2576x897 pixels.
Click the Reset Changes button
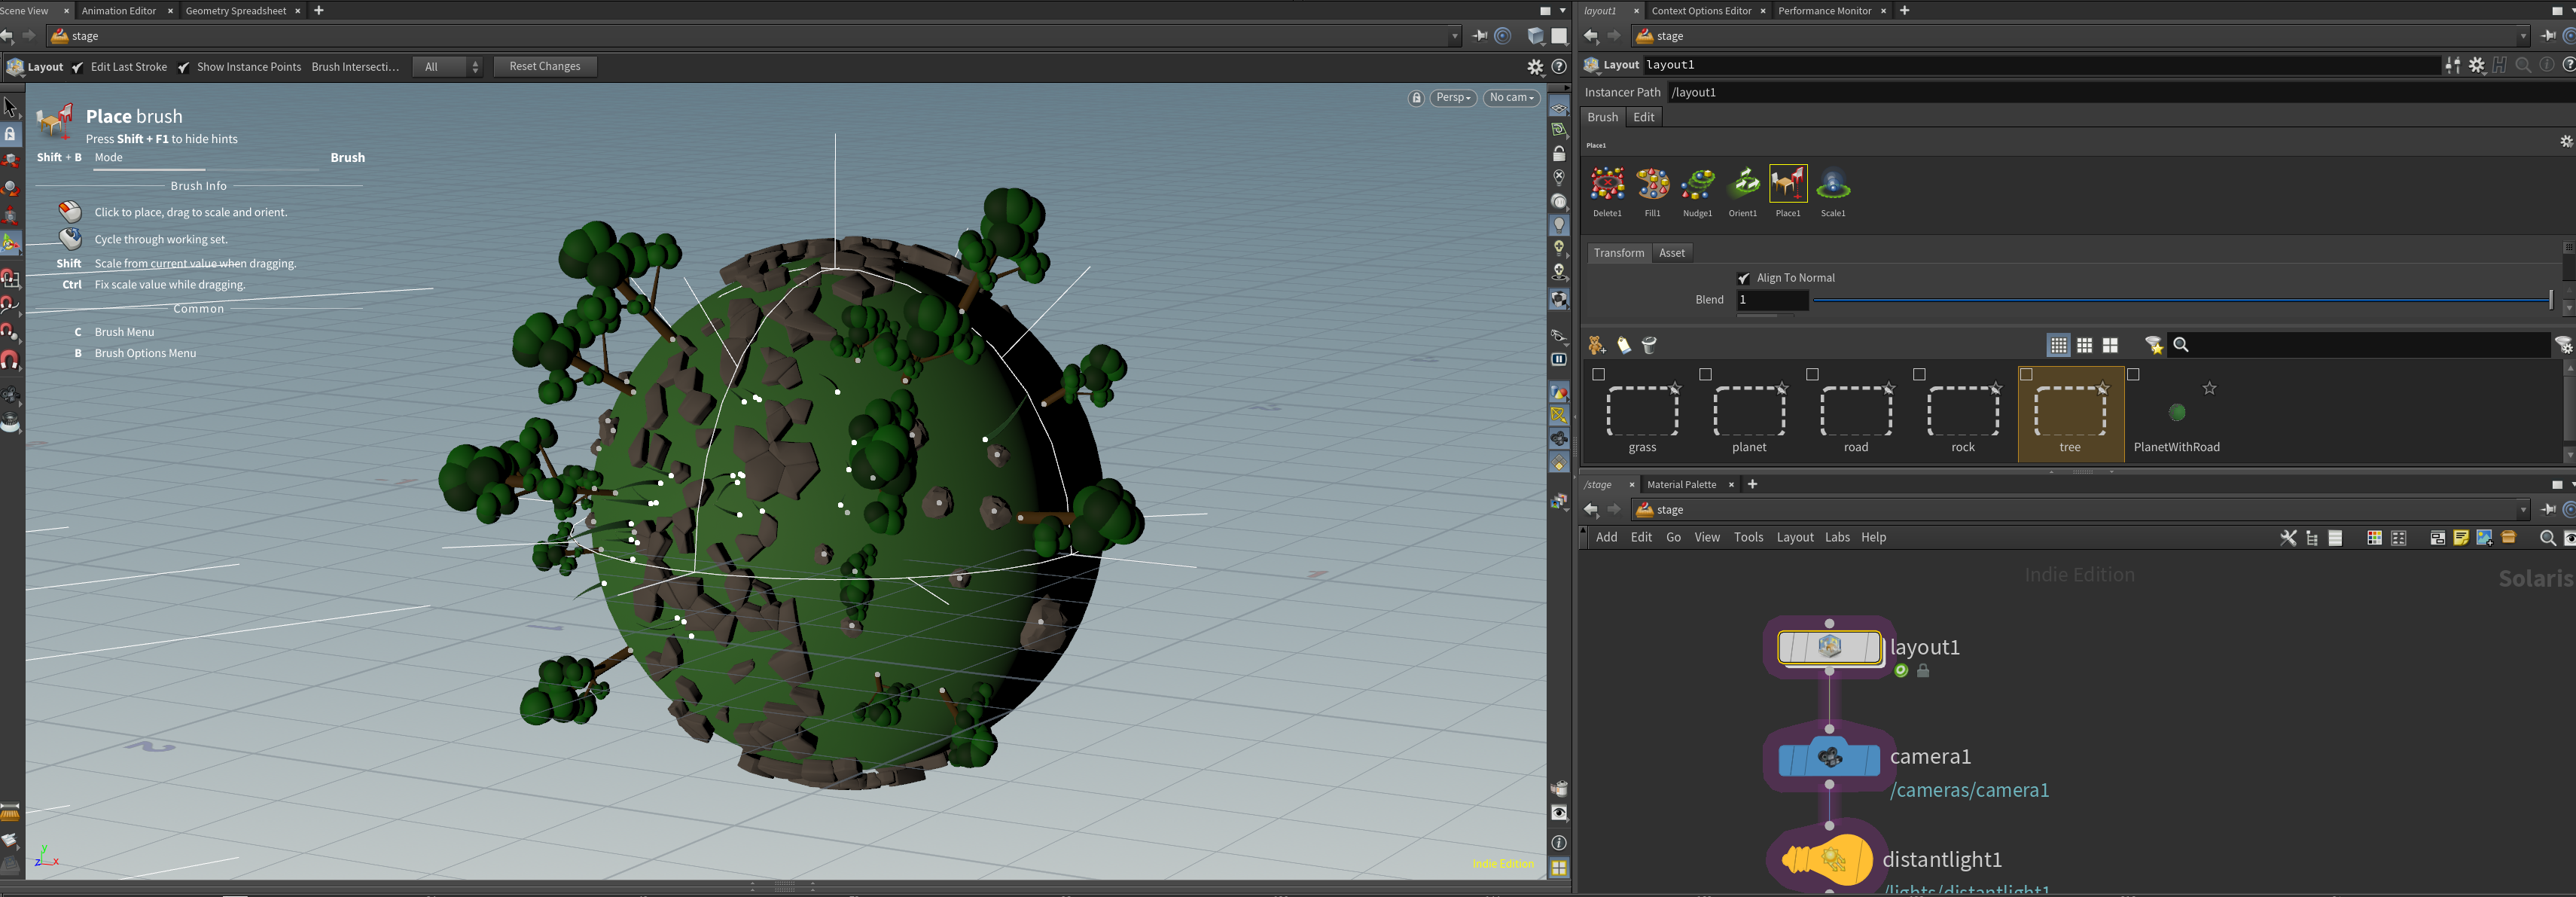tap(545, 67)
